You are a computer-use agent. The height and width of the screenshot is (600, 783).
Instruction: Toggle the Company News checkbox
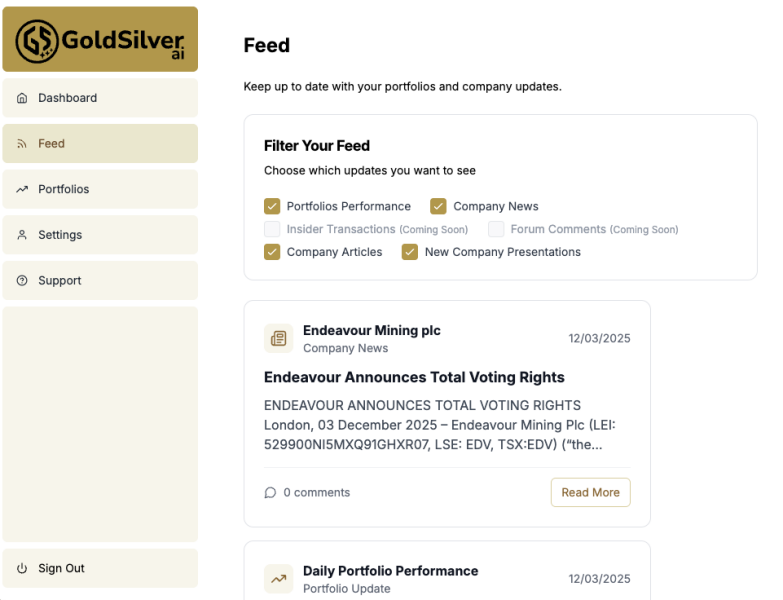438,206
